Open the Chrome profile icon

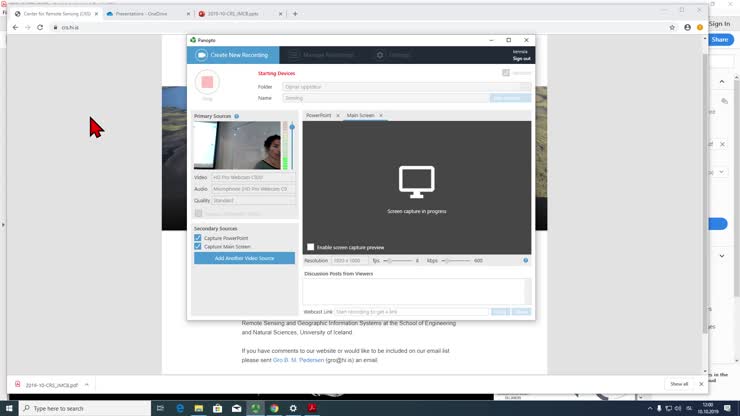click(687, 27)
